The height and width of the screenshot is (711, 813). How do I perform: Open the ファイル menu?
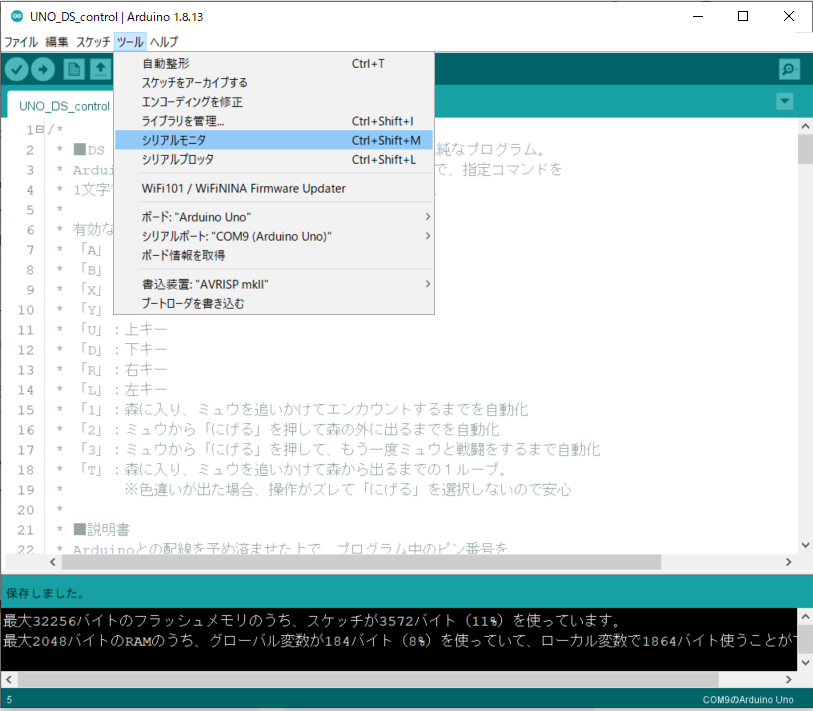[x=21, y=41]
